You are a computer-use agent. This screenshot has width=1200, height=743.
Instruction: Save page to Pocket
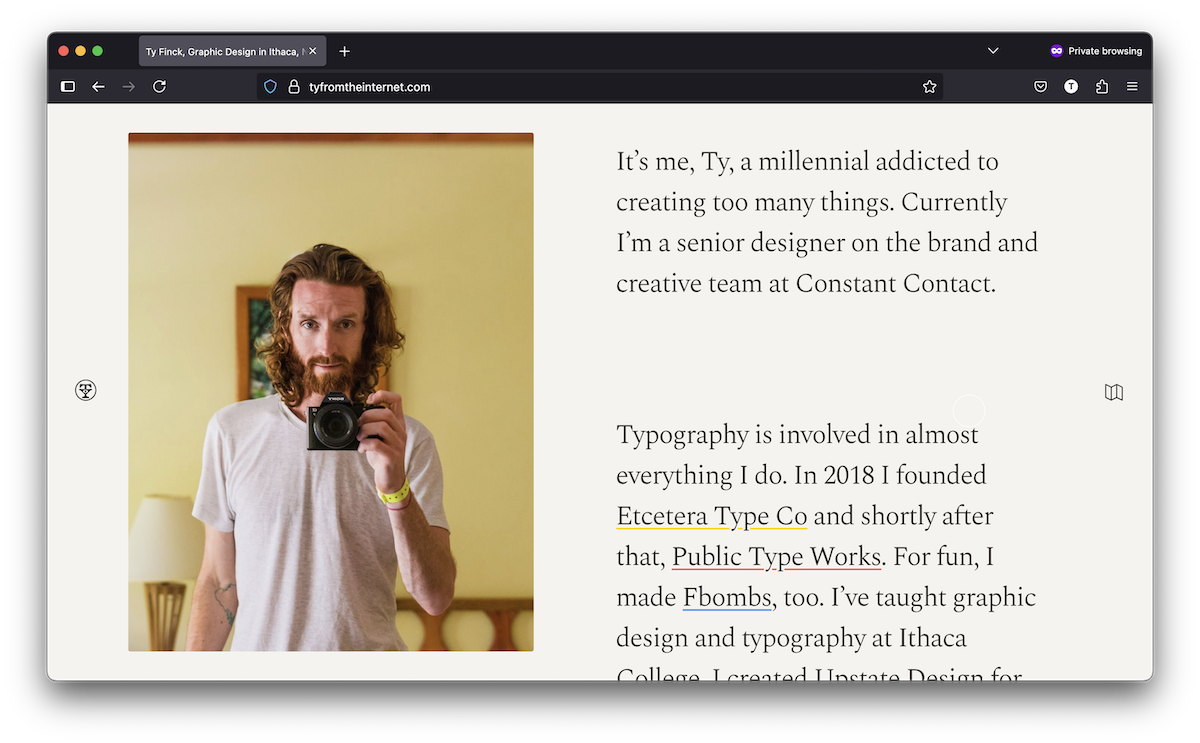[1040, 87]
